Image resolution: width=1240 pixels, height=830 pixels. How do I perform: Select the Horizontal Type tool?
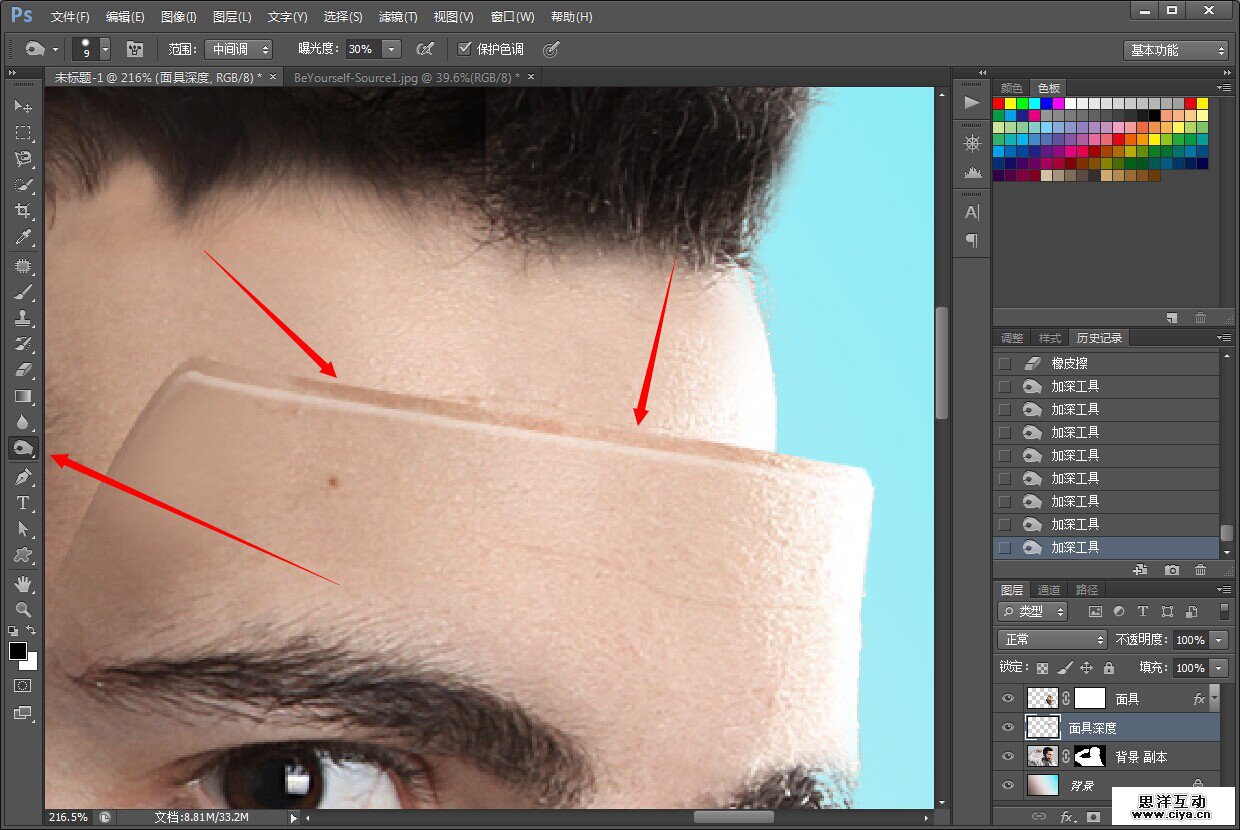(x=23, y=503)
